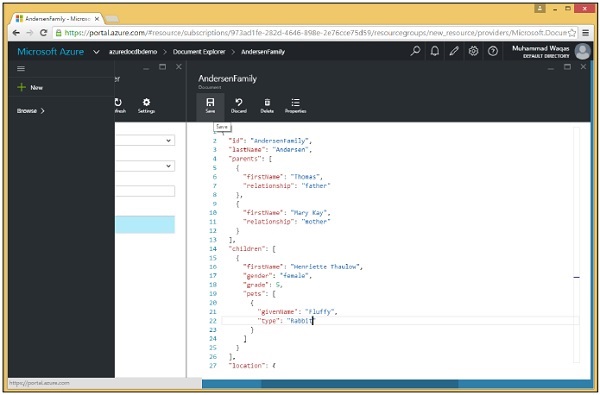The height and width of the screenshot is (395, 600).
Task: Click the horizontal scrollbar at bottom
Action: coord(360,384)
